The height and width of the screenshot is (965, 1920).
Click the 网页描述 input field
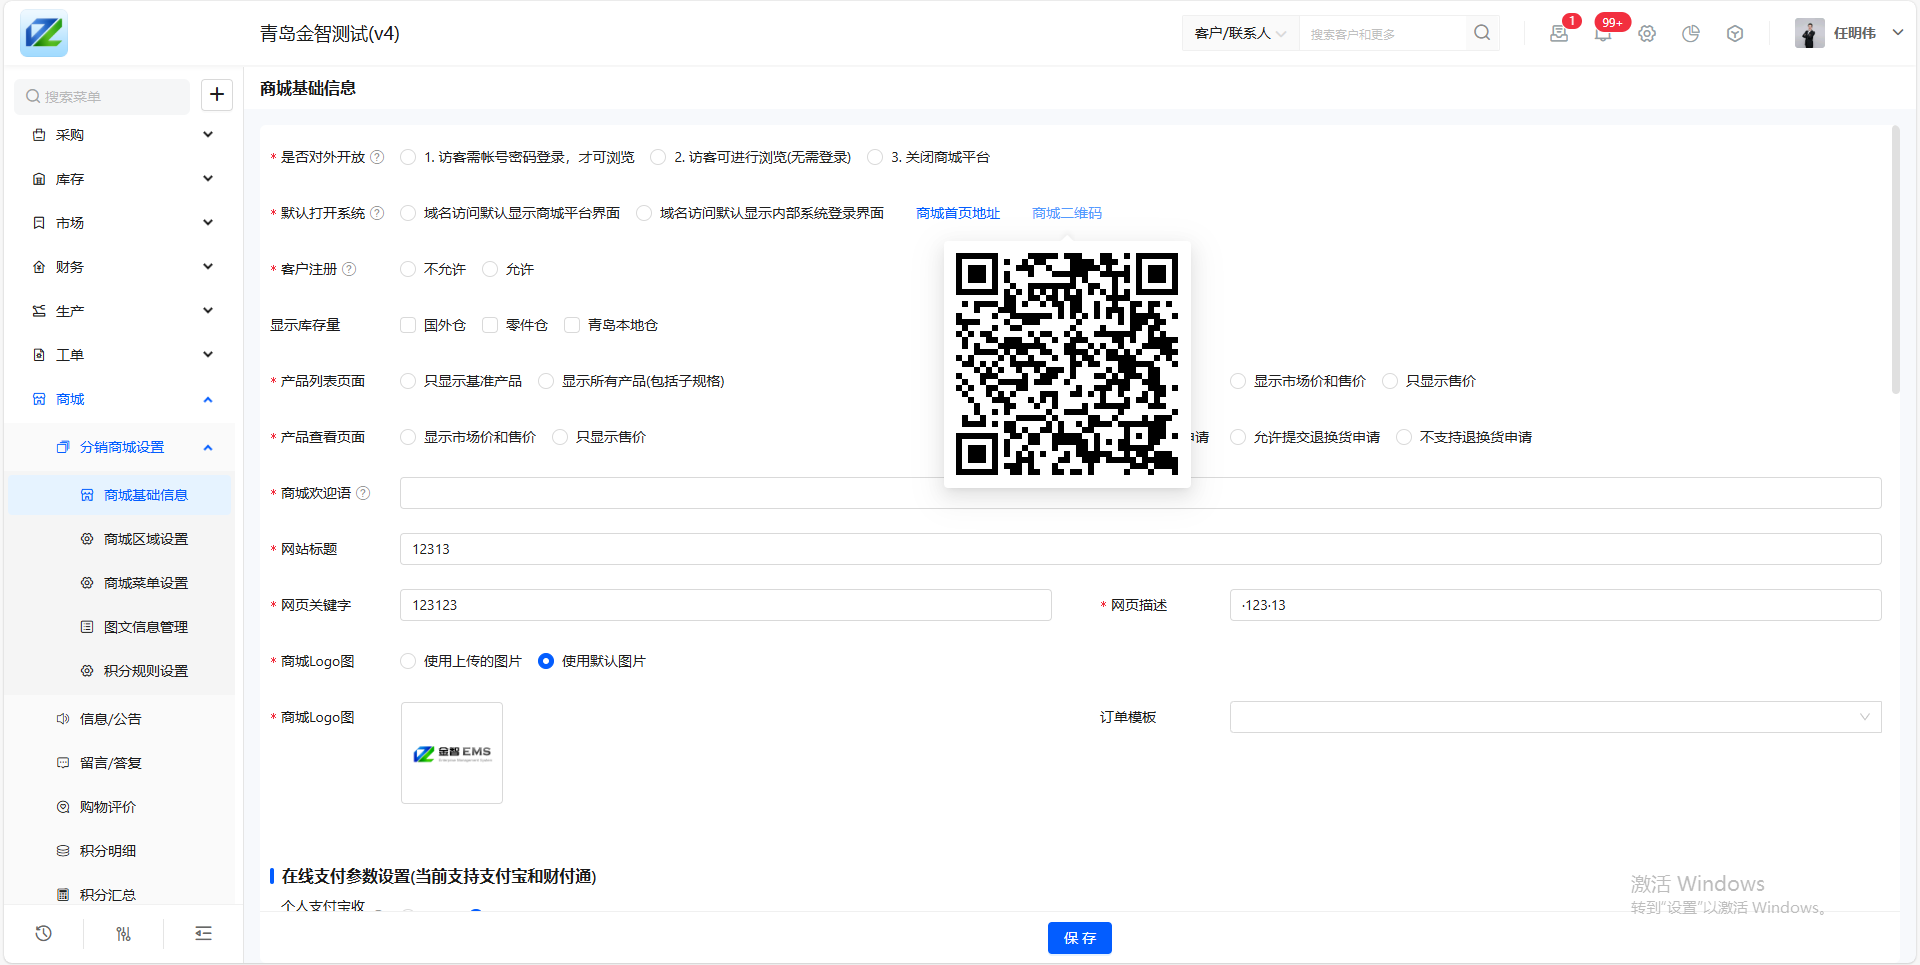pyautogui.click(x=1555, y=605)
